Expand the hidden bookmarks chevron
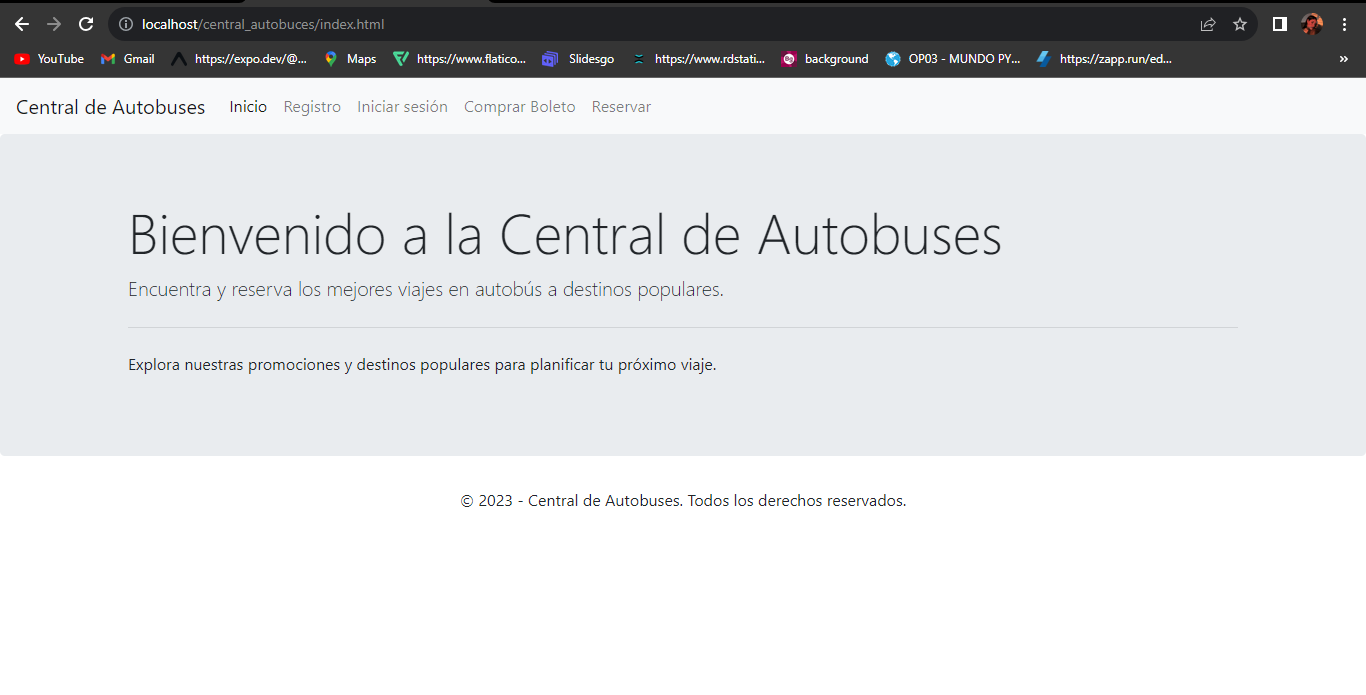Screen dimensions: 1366x695 coord(1343,59)
